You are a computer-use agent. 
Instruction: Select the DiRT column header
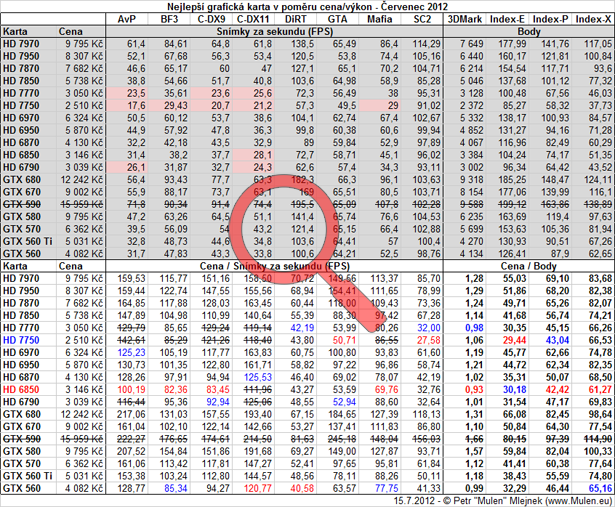point(296,19)
